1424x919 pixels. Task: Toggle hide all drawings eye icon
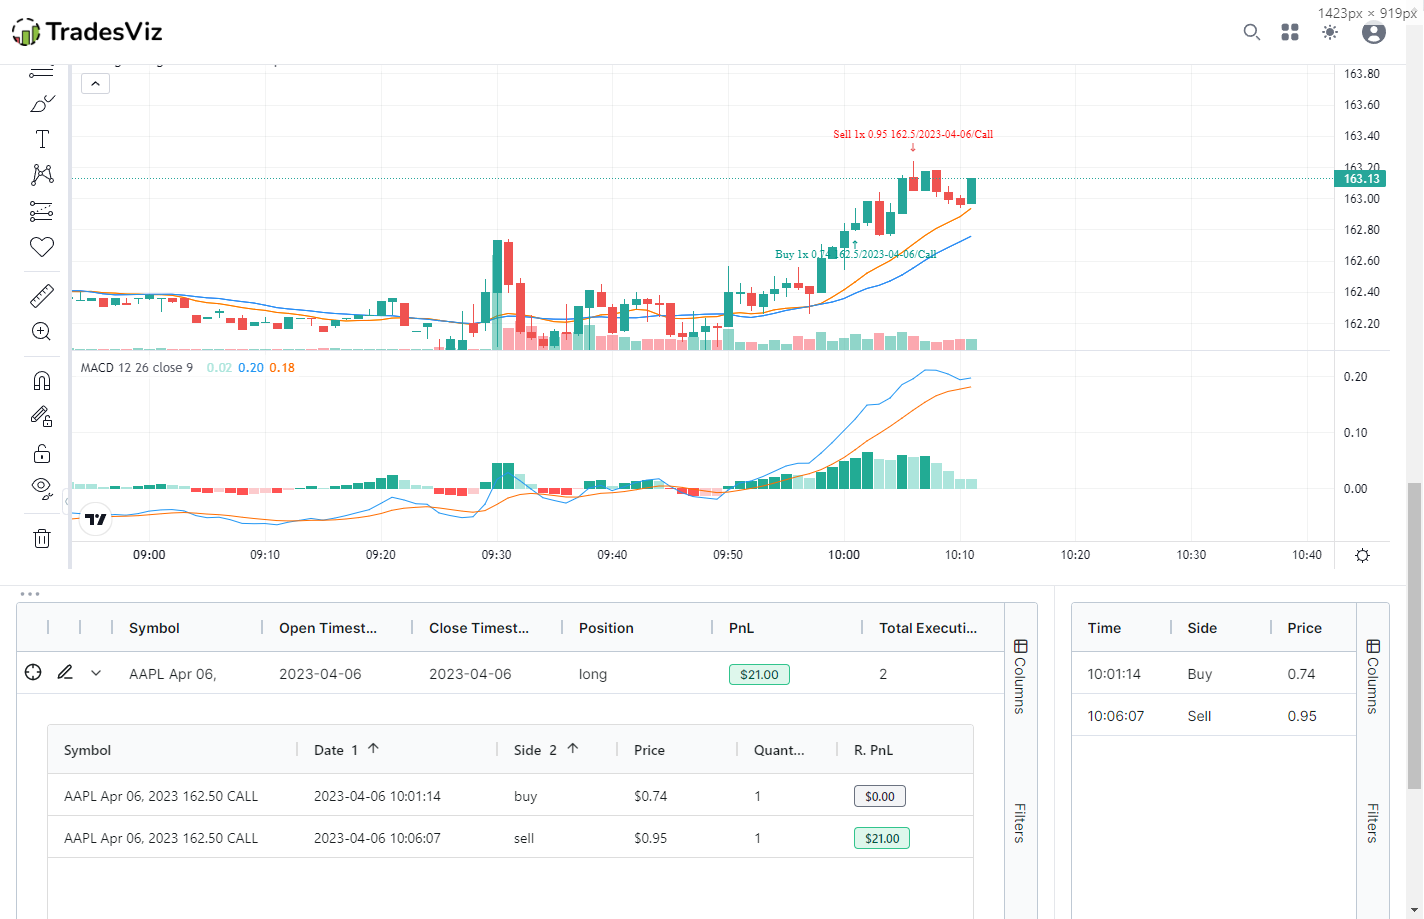coord(42,489)
